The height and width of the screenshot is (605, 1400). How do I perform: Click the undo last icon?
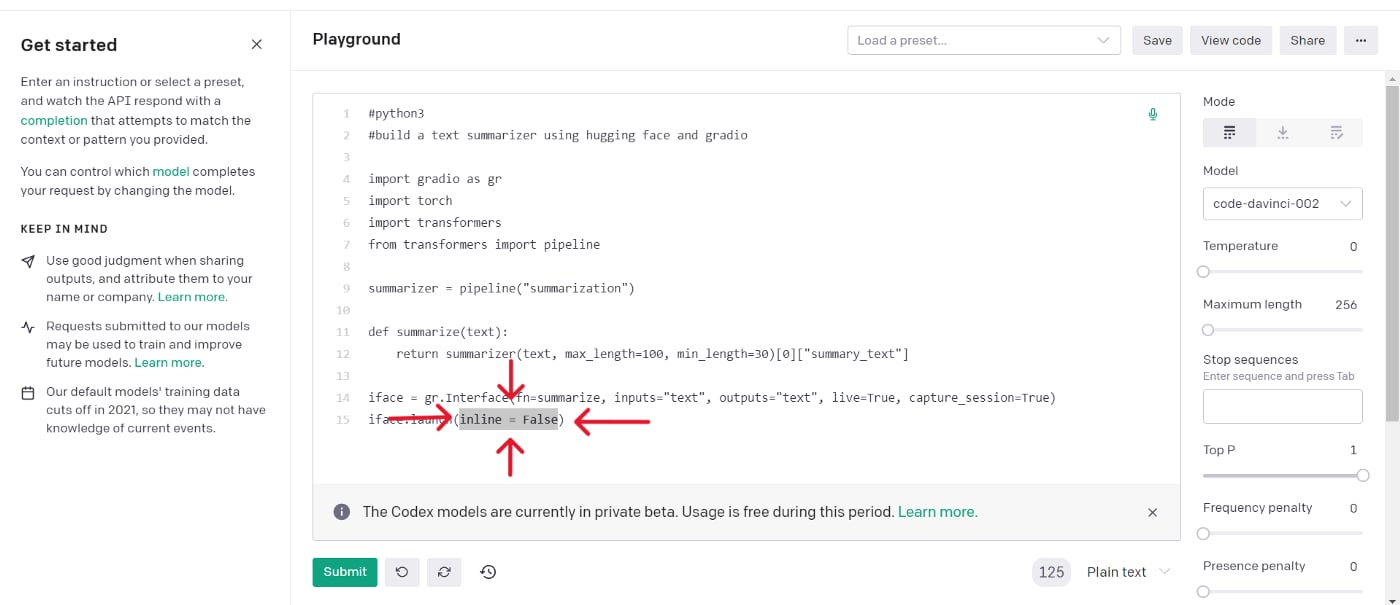(402, 572)
